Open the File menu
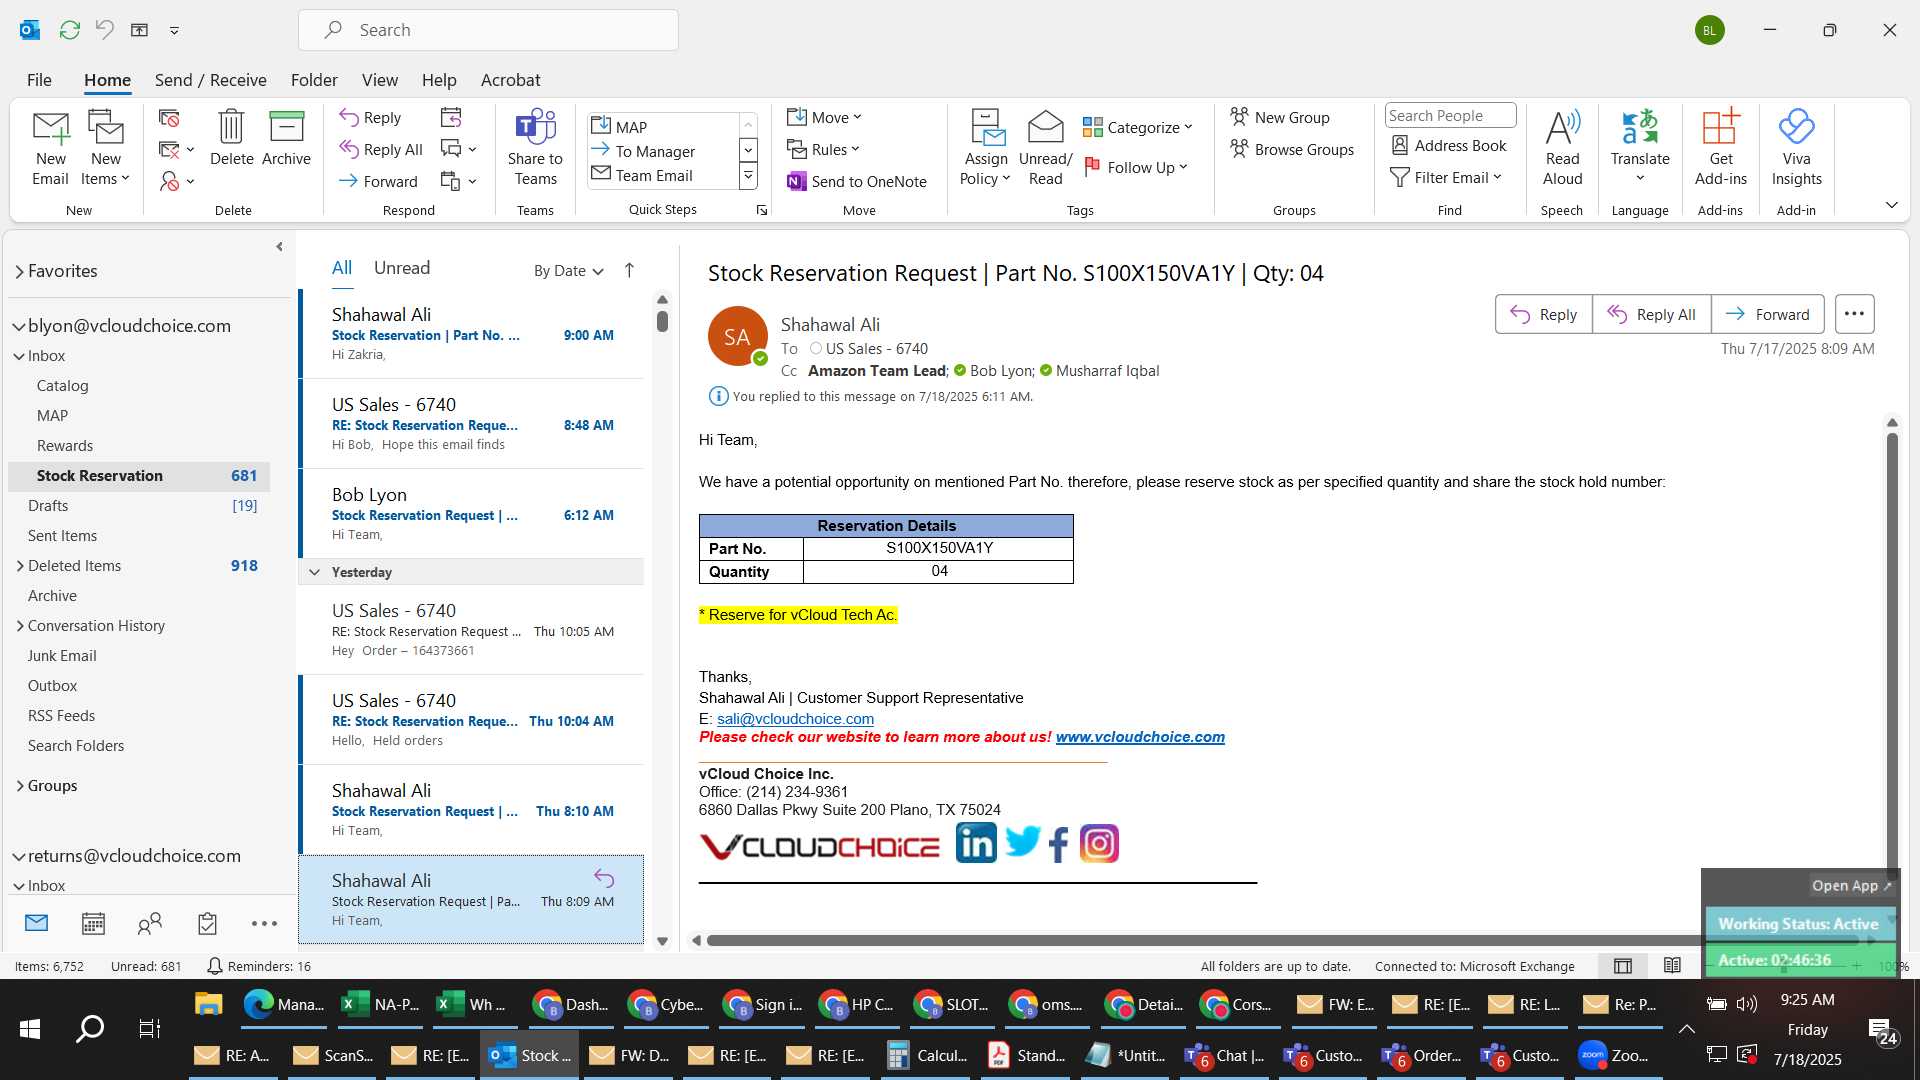 point(39,80)
